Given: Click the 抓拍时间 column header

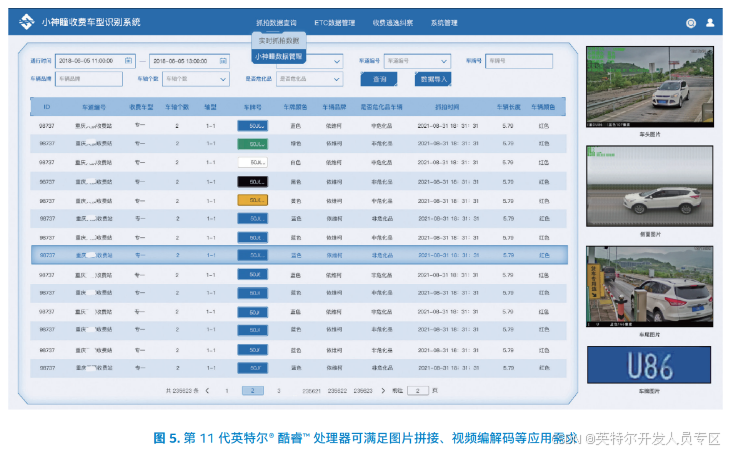Looking at the screenshot, I should pyautogui.click(x=447, y=107).
